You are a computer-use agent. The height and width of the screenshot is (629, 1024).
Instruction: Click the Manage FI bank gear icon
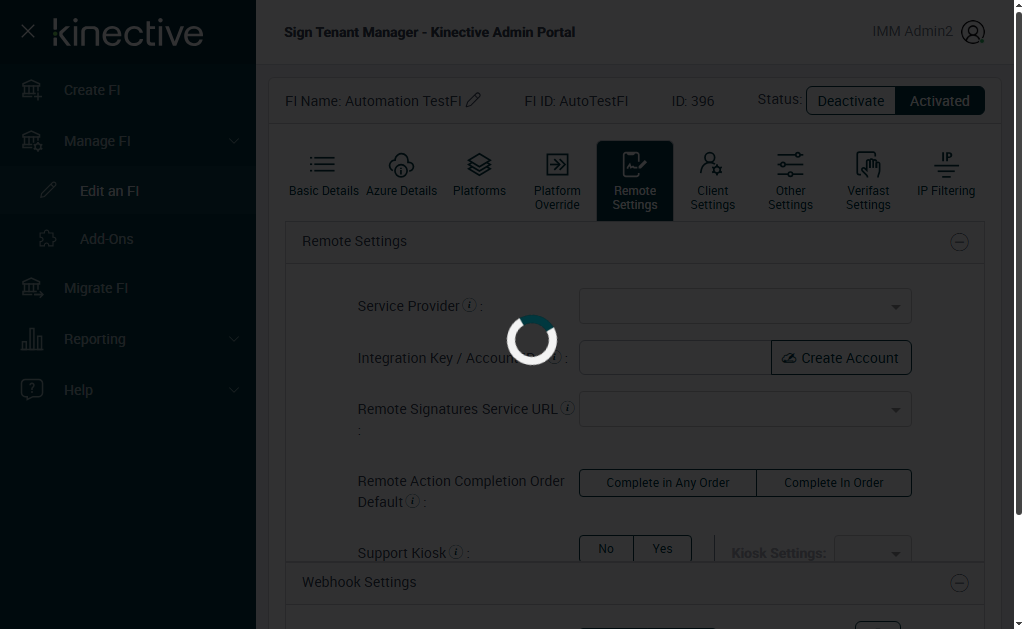click(31, 141)
